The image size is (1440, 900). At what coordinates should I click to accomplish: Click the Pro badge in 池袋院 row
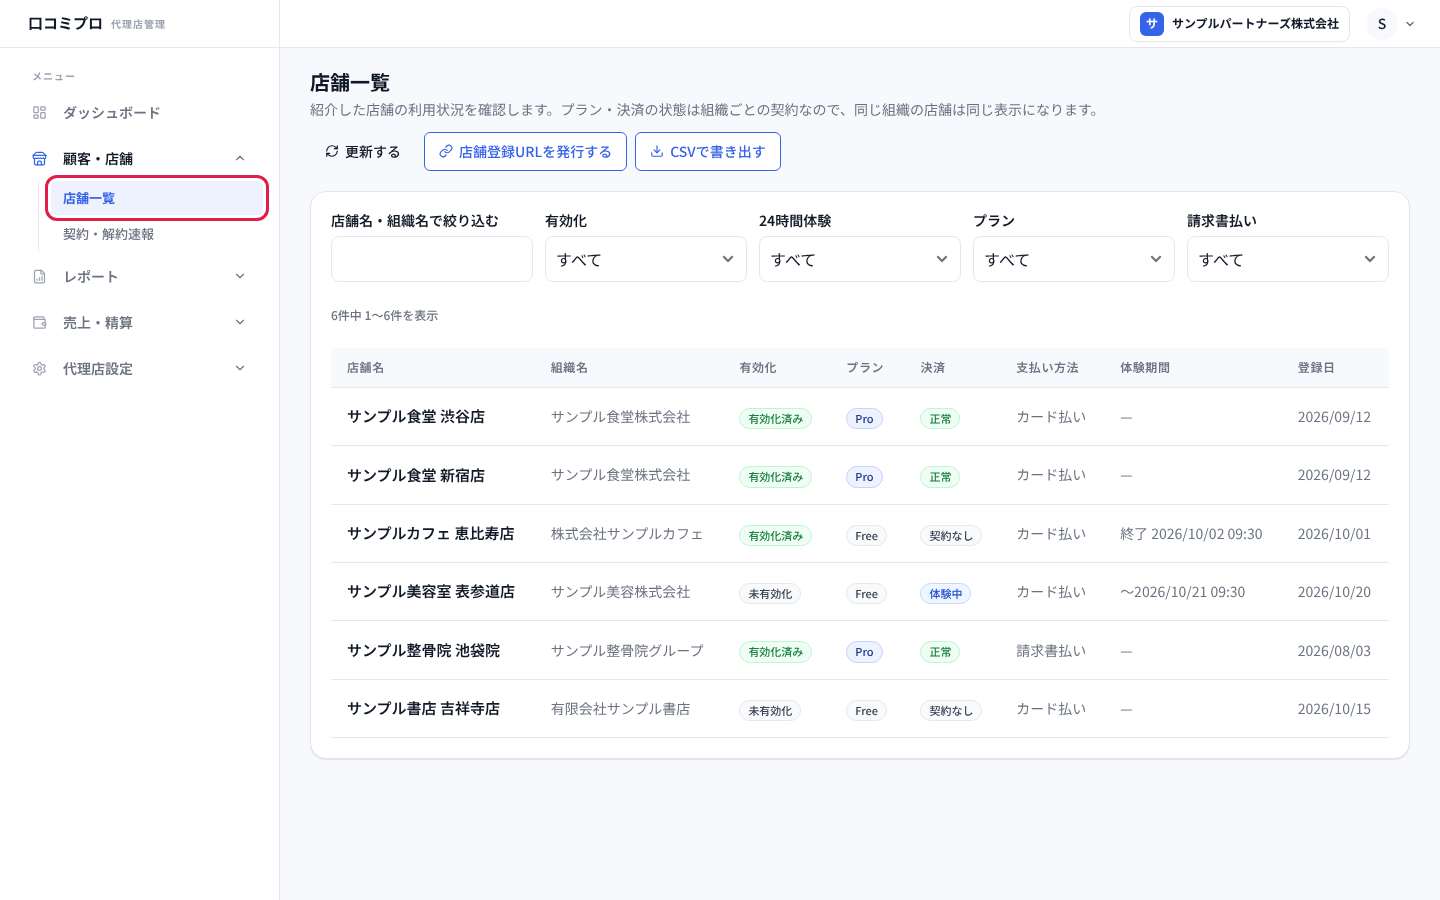(x=864, y=652)
